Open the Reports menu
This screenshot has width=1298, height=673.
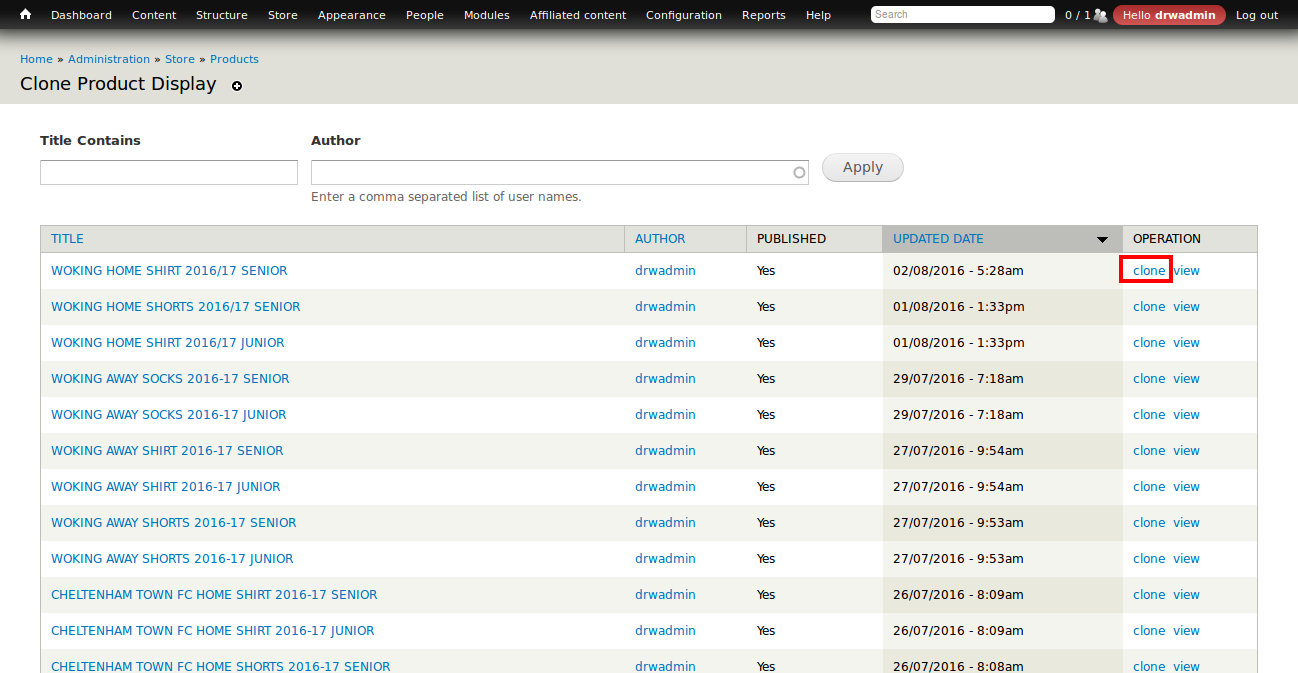pos(763,14)
